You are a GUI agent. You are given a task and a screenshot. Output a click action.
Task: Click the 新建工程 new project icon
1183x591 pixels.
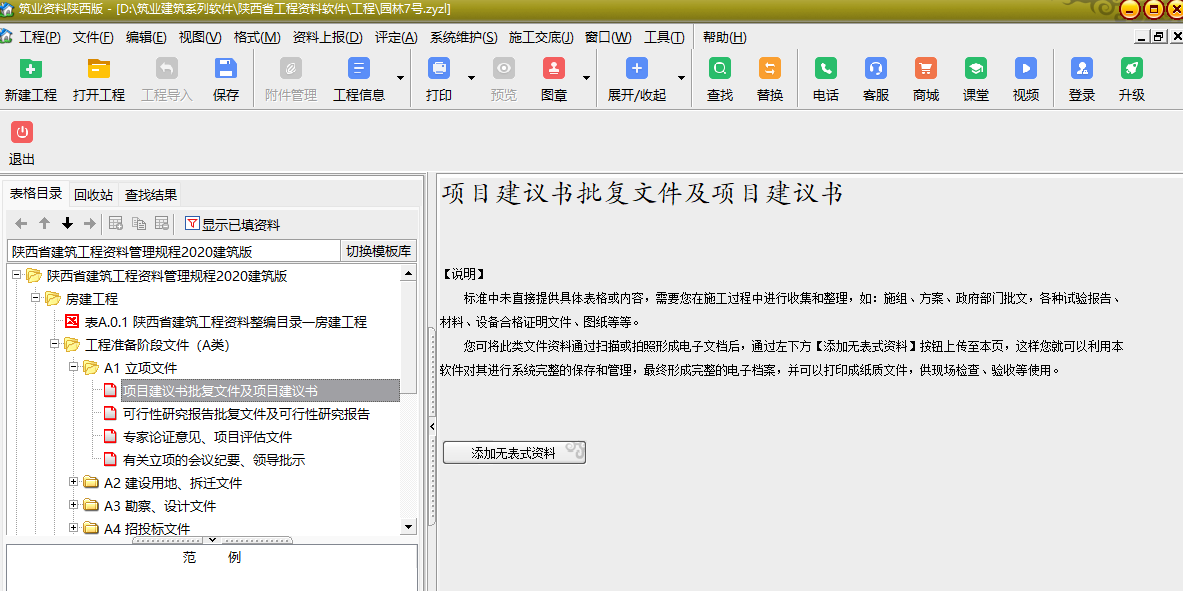(31, 70)
